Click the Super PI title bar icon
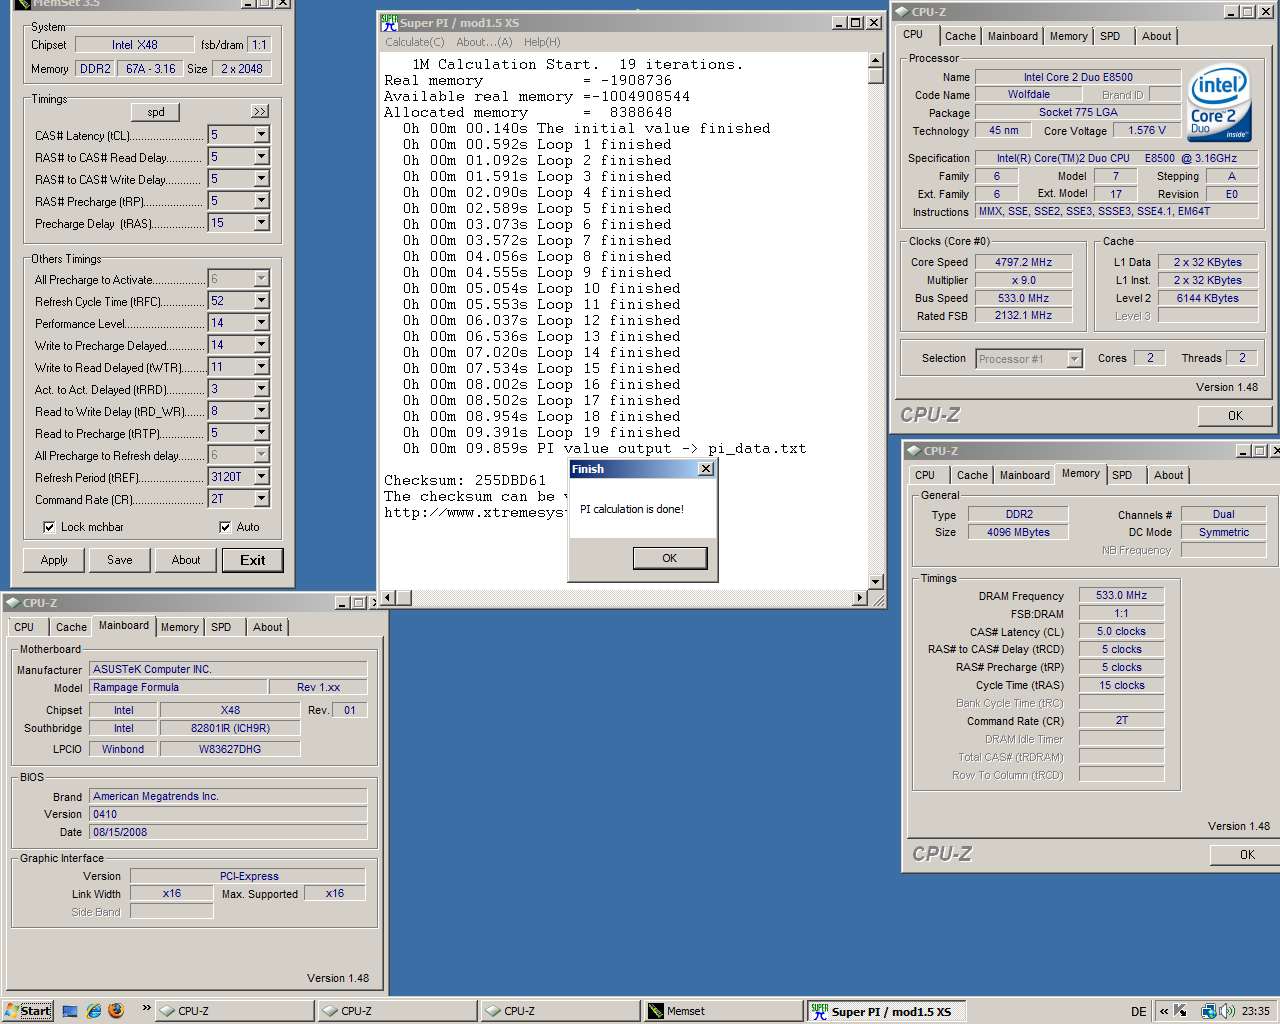 point(389,22)
